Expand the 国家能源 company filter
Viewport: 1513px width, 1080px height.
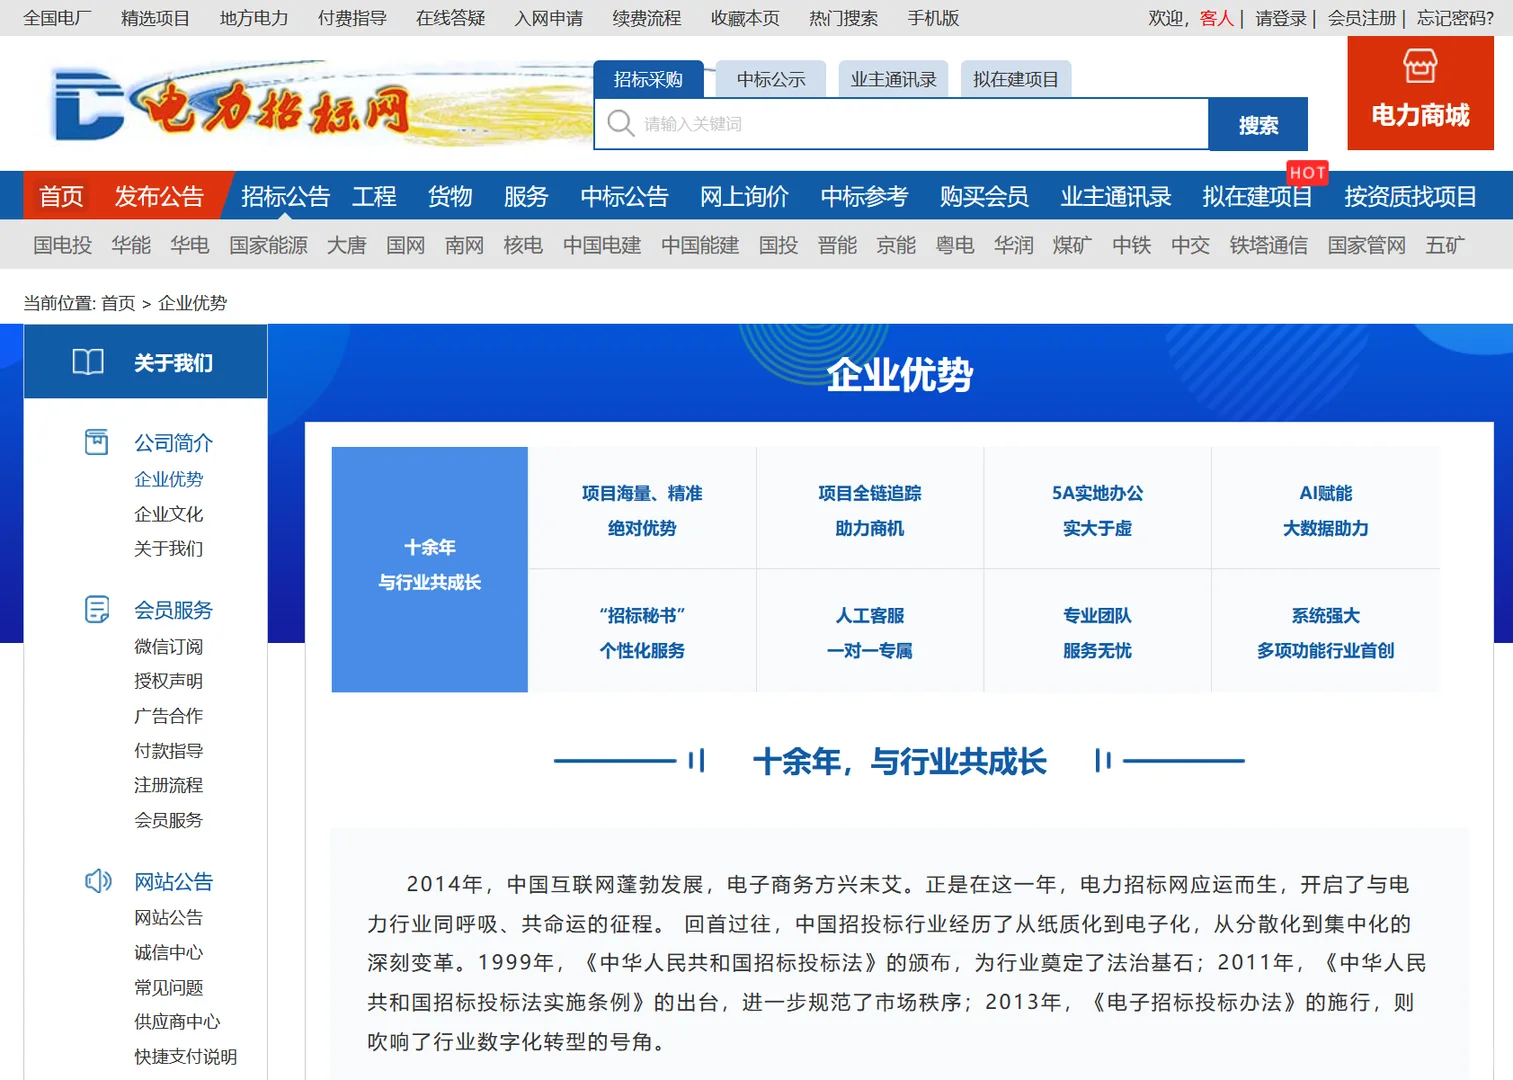coord(267,245)
